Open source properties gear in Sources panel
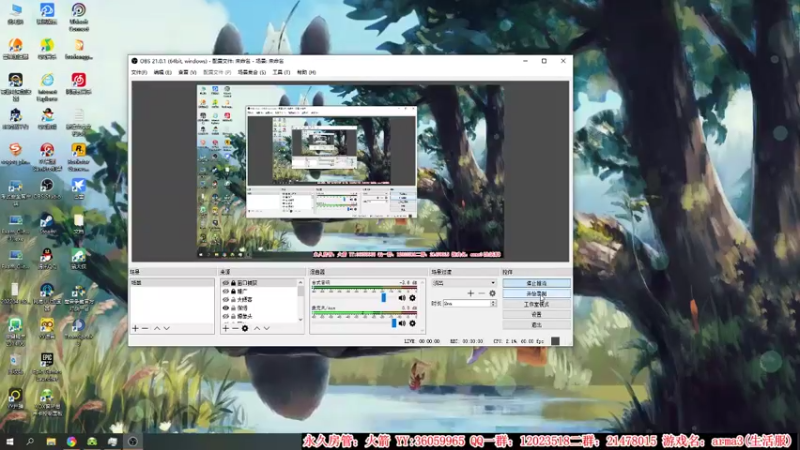Image resolution: width=800 pixels, height=450 pixels. tap(245, 328)
